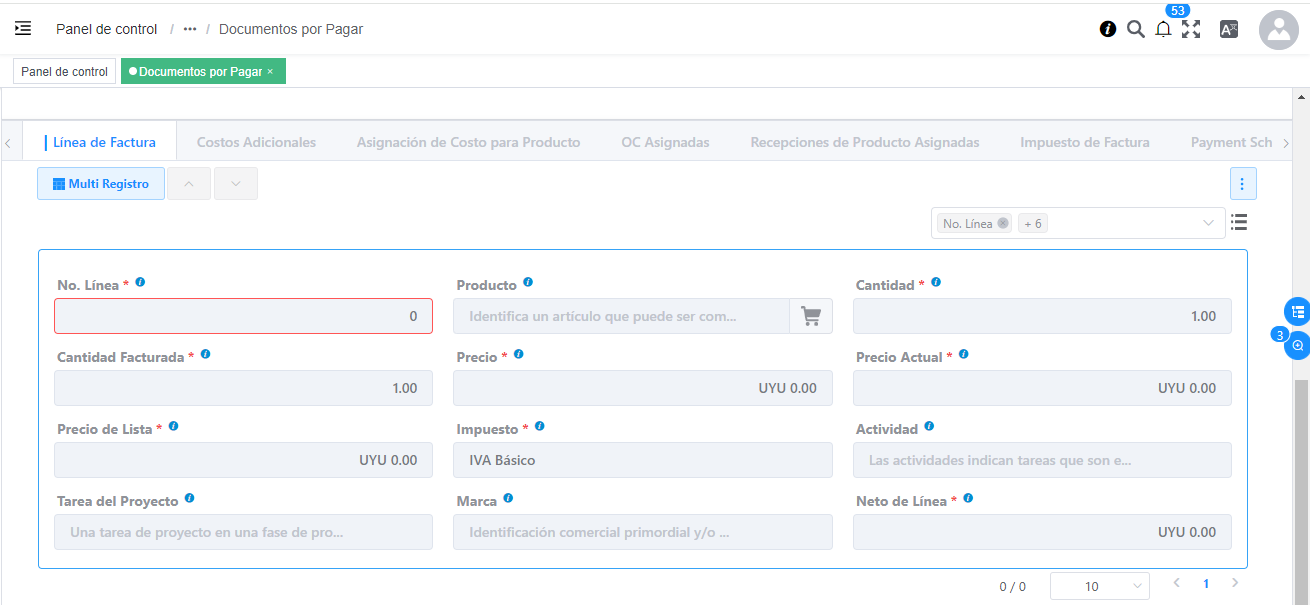1310x605 pixels.
Task: Open notifications bell icon
Action: click(1163, 29)
